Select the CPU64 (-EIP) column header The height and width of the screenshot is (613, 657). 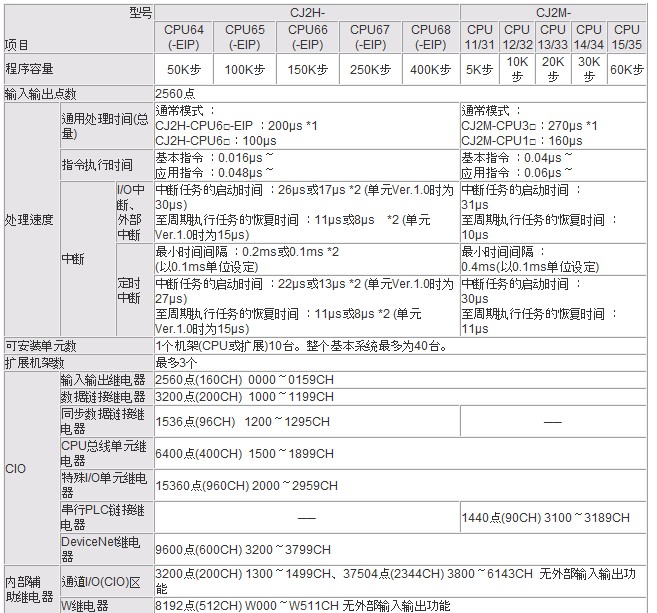[x=184, y=37]
